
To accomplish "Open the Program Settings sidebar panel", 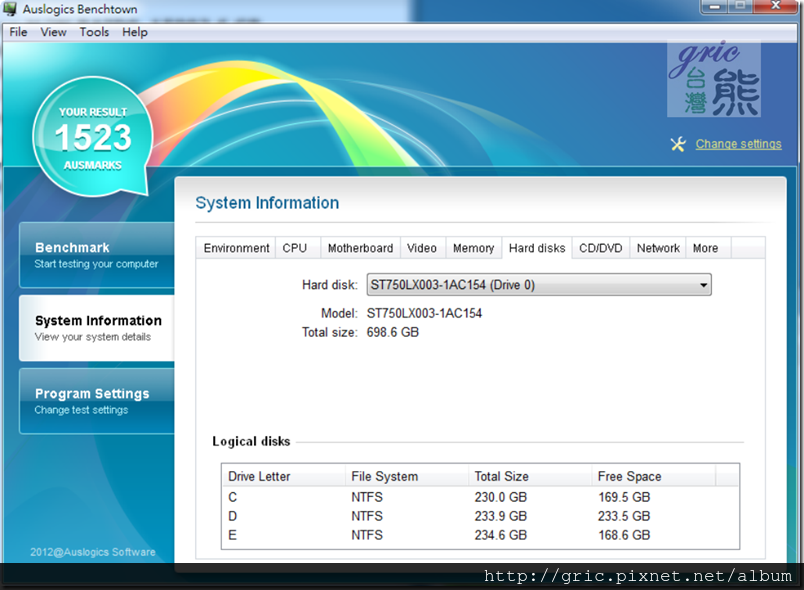I will [97, 401].
